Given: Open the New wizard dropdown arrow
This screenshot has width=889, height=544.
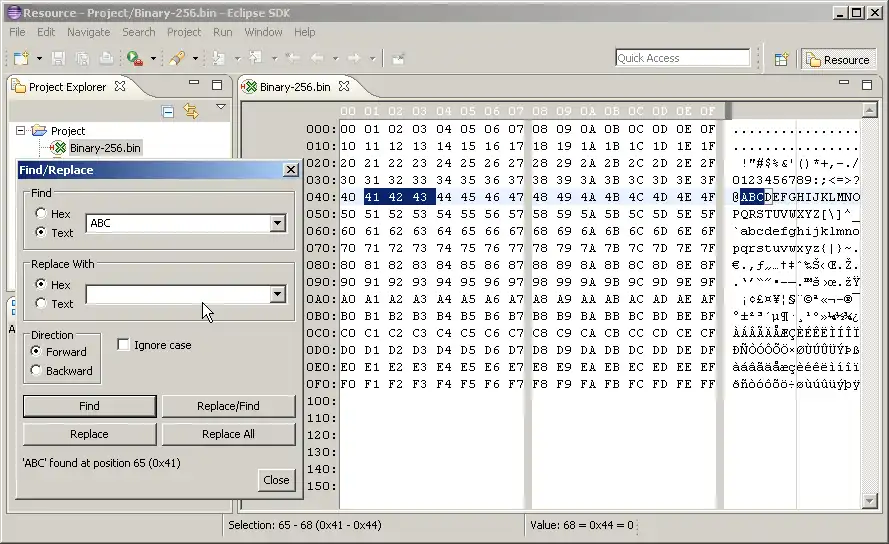Looking at the screenshot, I should click(x=39, y=58).
